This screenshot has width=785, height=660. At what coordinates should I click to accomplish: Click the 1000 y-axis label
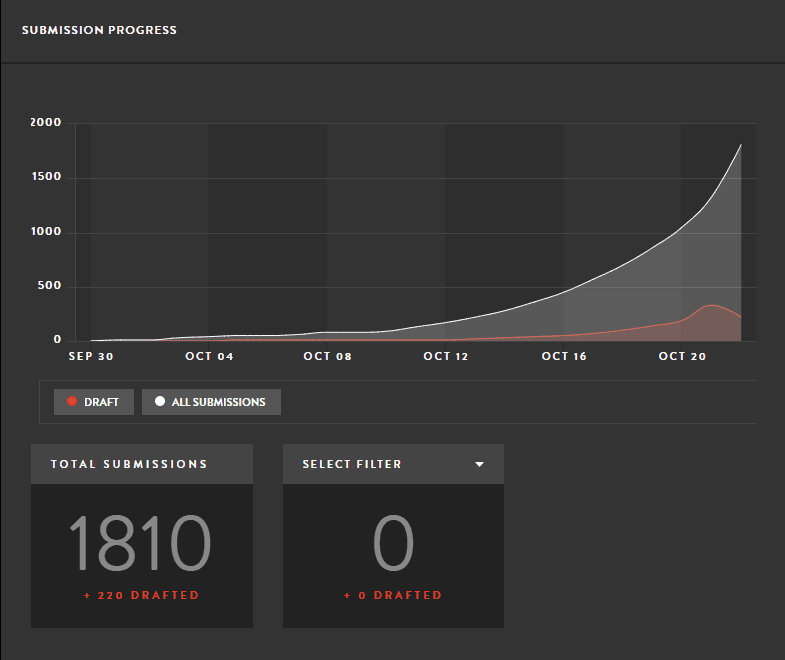coord(46,232)
